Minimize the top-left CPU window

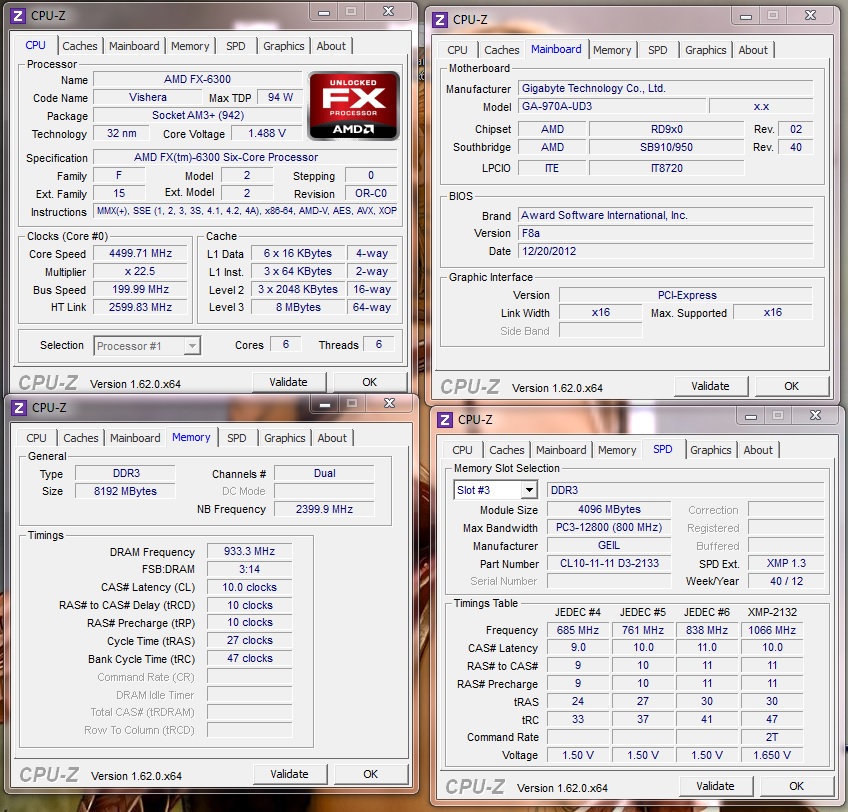coord(324,12)
